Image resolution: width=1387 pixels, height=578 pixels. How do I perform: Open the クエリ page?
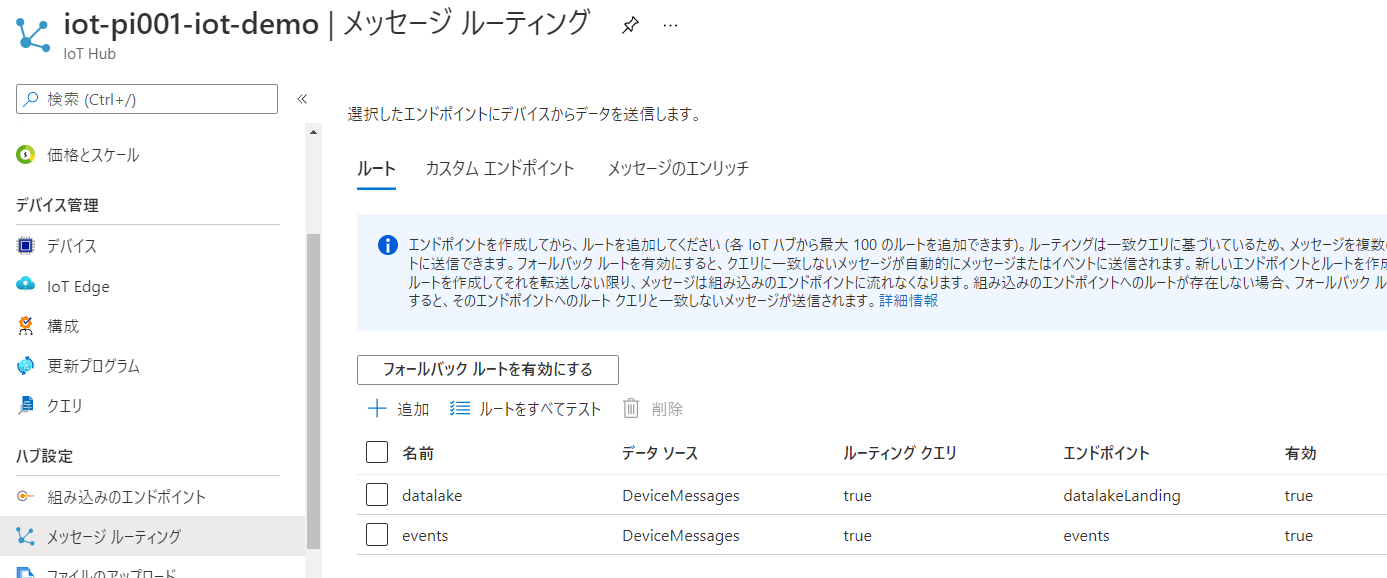coord(65,406)
